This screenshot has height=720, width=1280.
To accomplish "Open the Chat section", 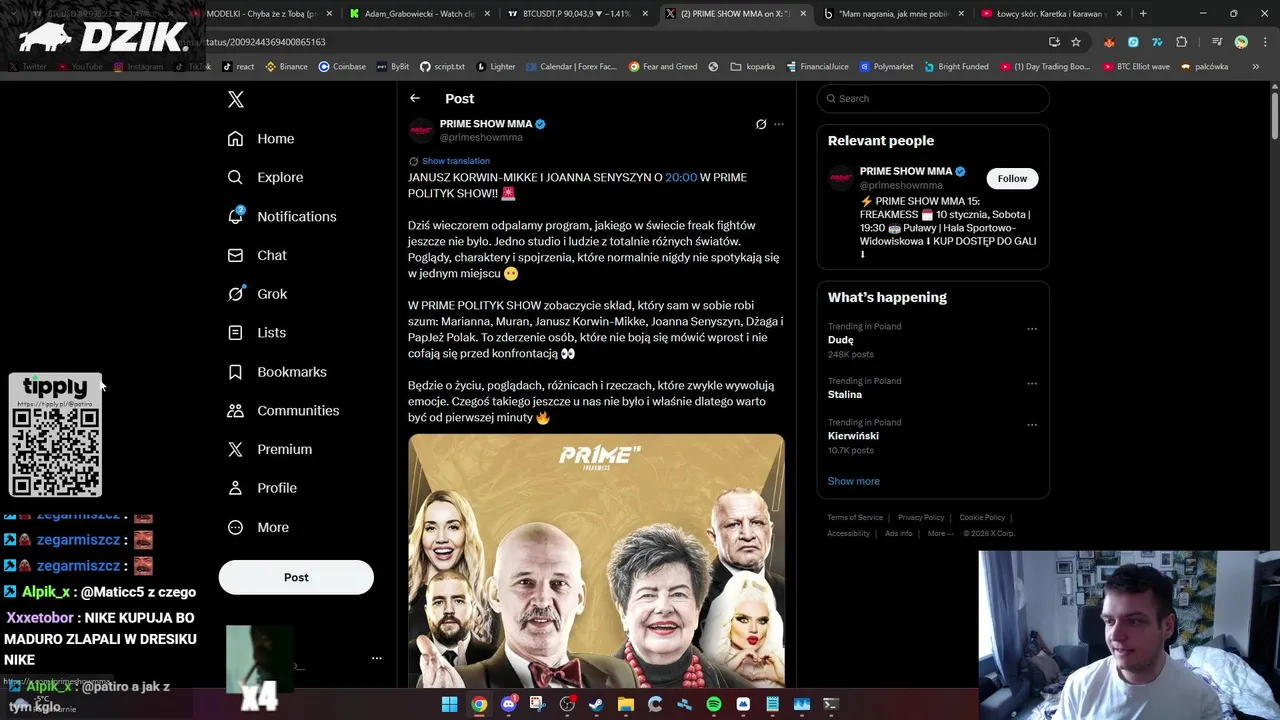I will 257,255.
